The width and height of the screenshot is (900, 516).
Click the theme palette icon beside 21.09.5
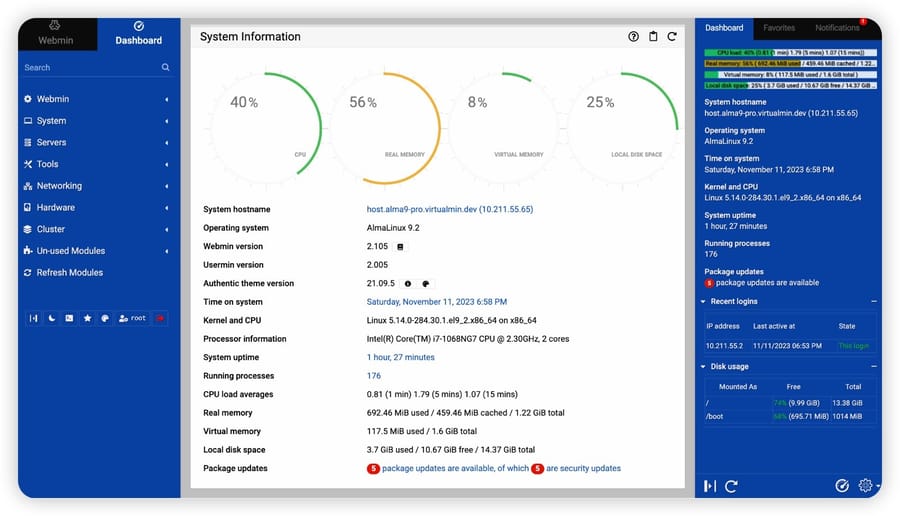point(426,284)
